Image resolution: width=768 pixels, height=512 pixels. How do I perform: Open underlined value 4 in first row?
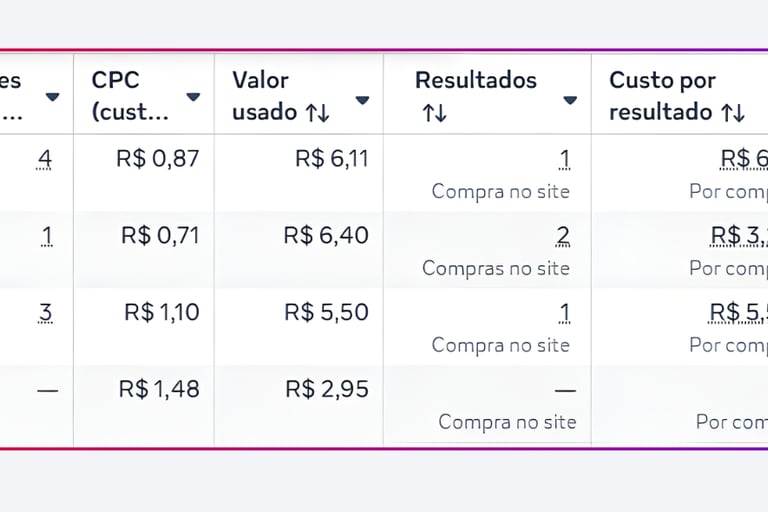pyautogui.click(x=43, y=158)
